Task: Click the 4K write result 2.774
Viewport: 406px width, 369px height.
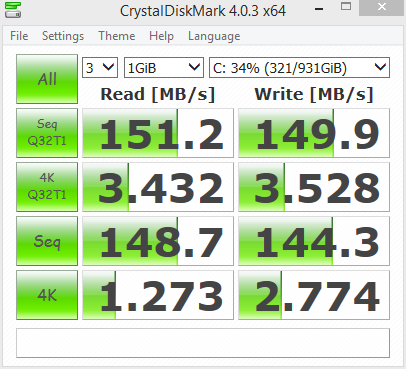Action: click(x=314, y=295)
